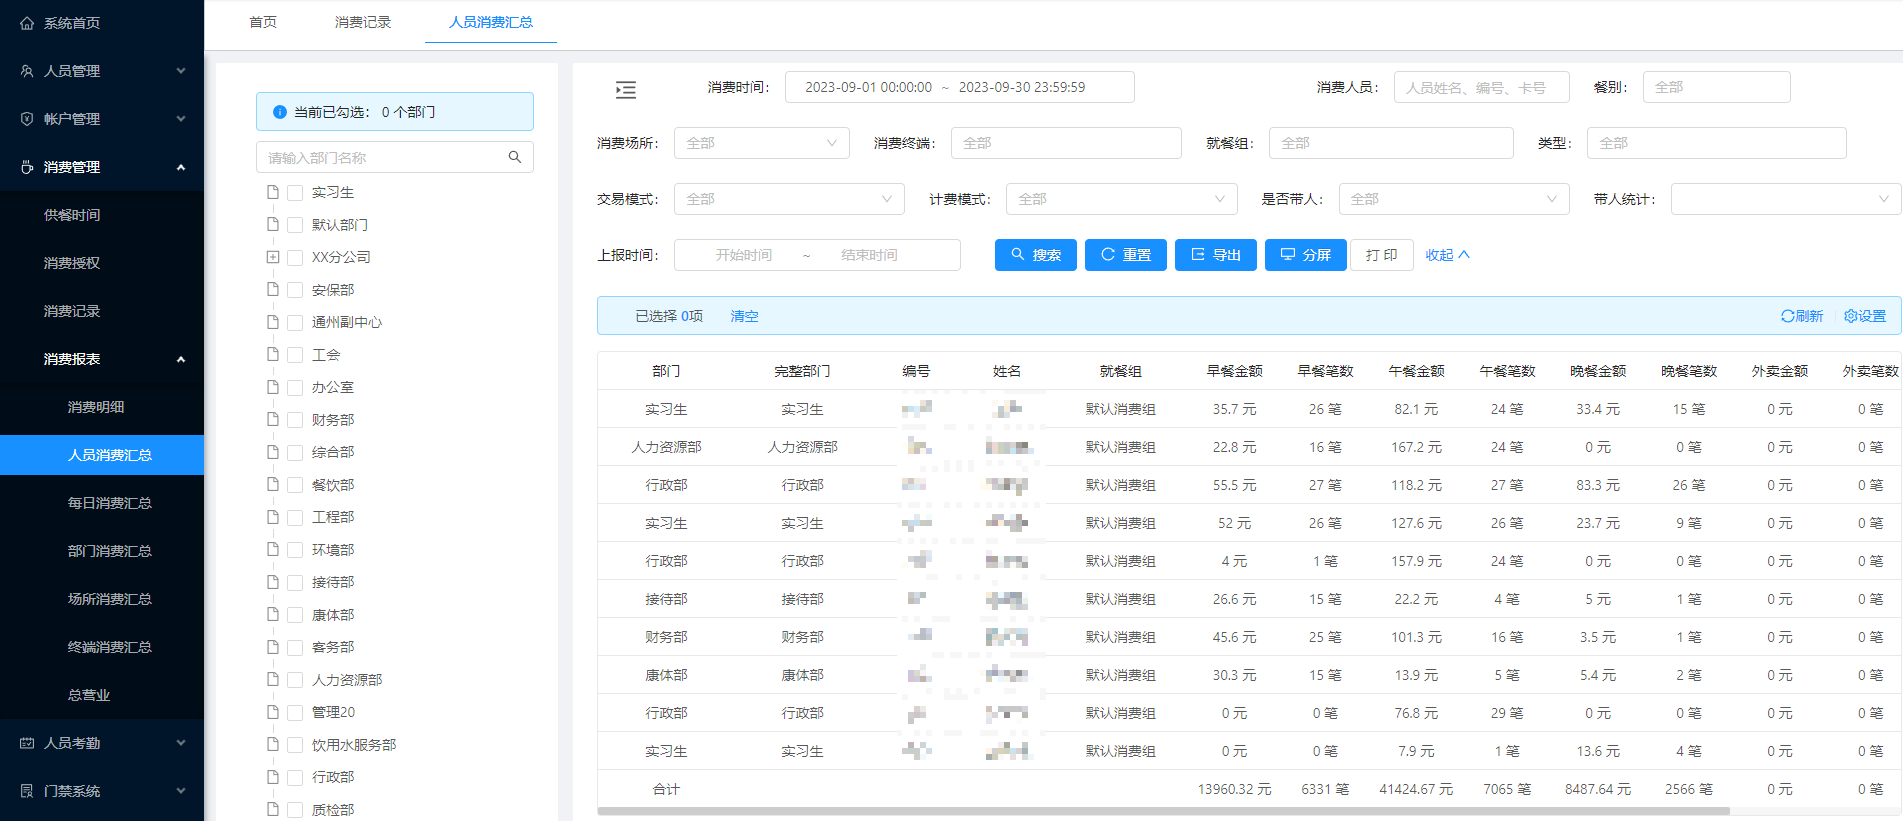
Task: Expand the 帐户管理 sidebar menu
Action: click(x=102, y=119)
